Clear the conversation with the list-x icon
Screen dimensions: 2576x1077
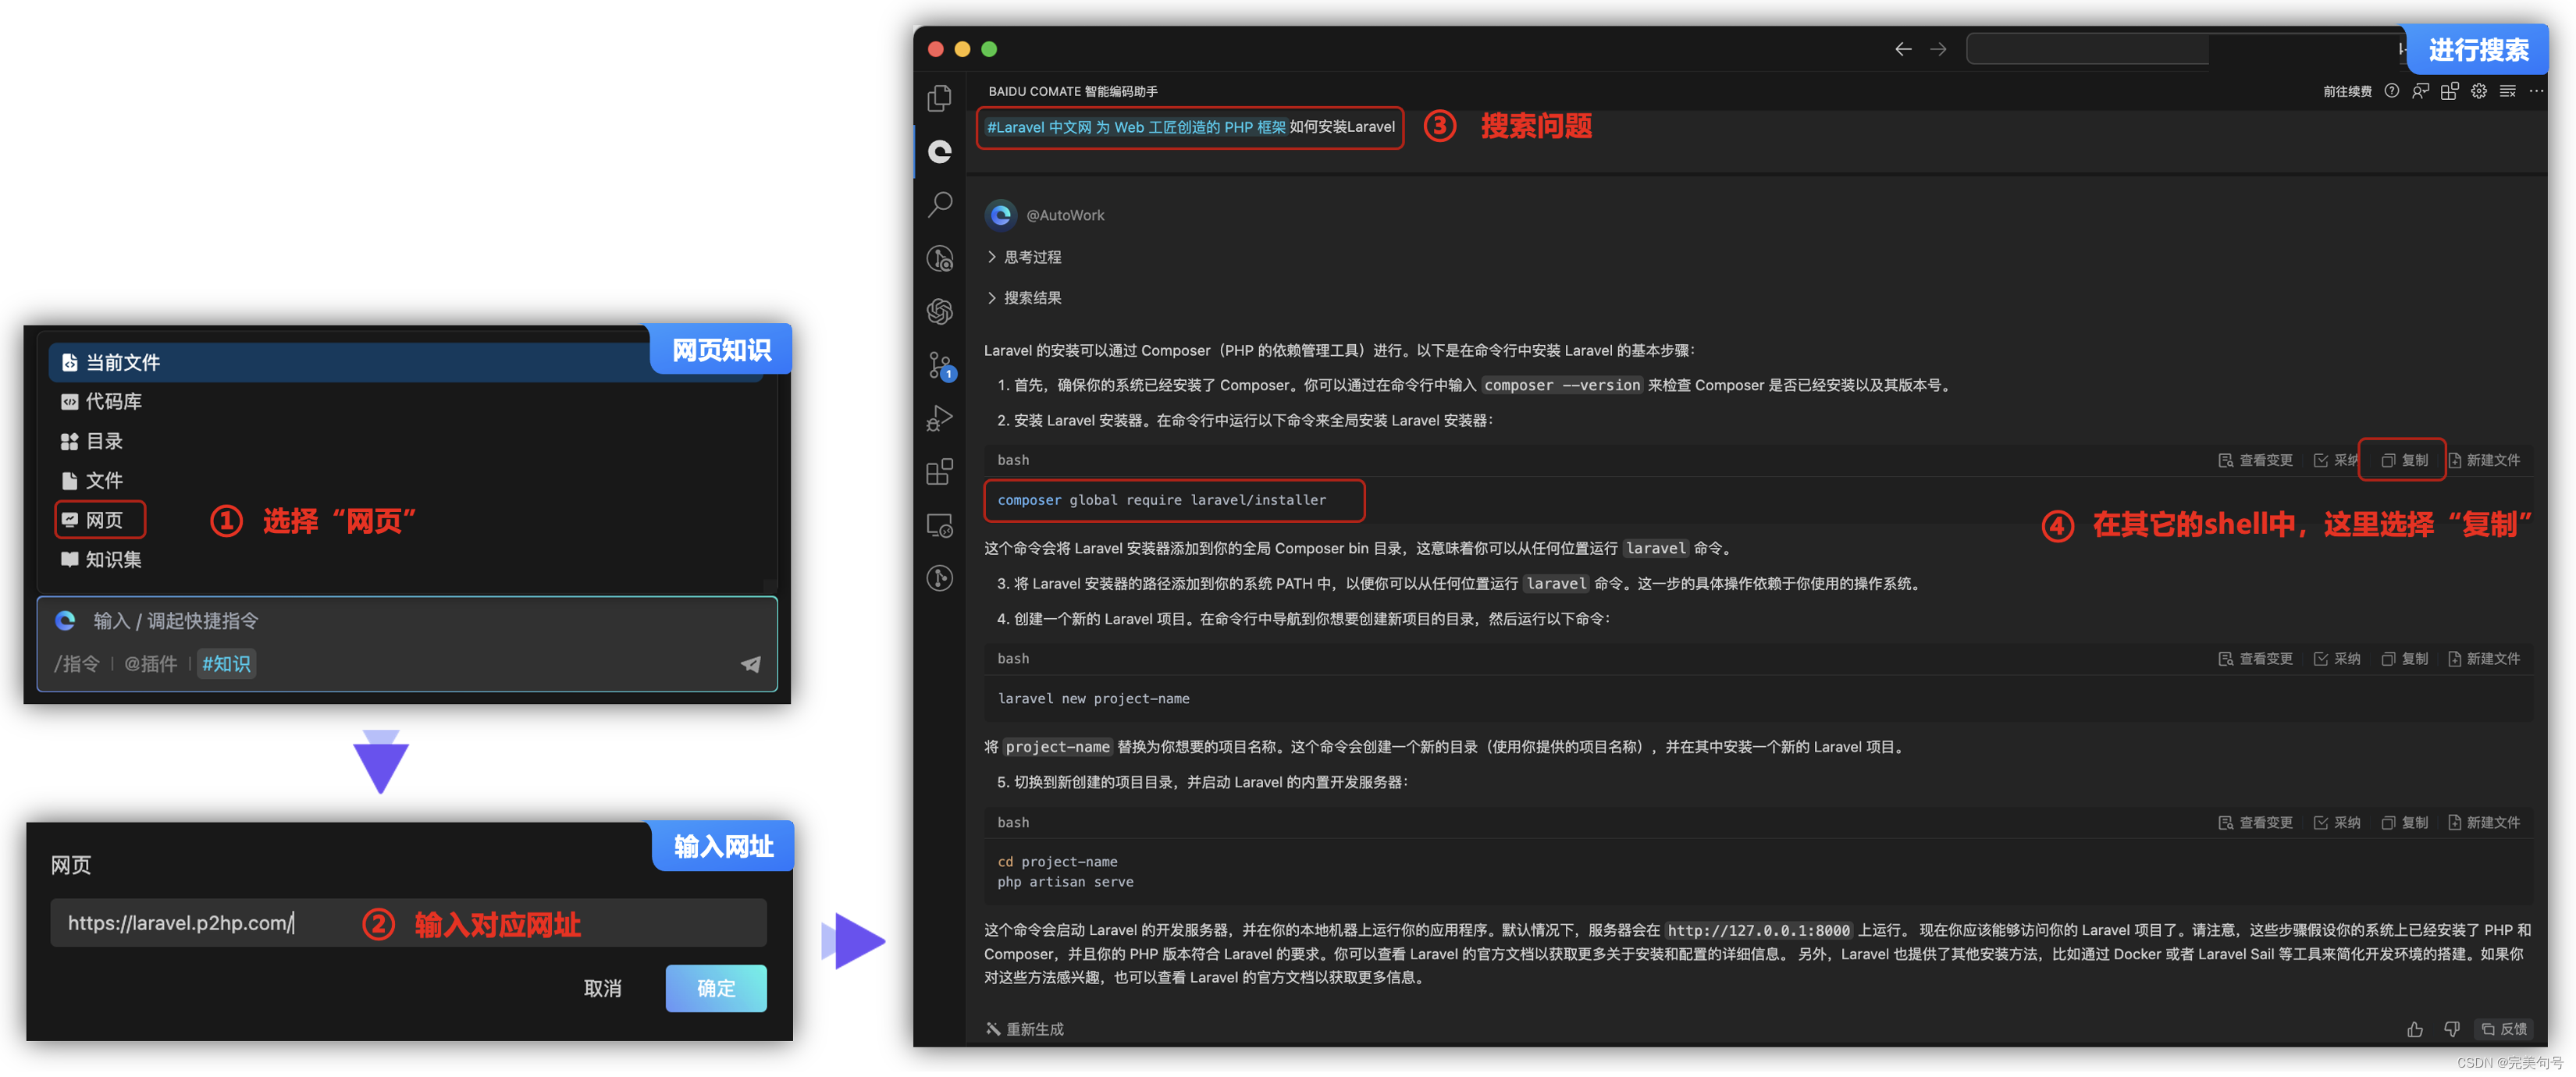(x=2507, y=91)
